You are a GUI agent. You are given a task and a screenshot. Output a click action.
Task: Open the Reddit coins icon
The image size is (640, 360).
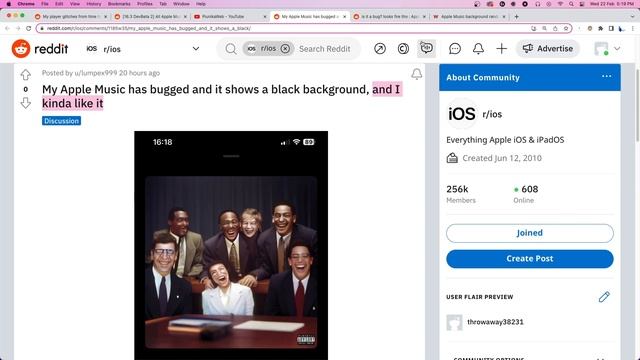[x=403, y=49]
